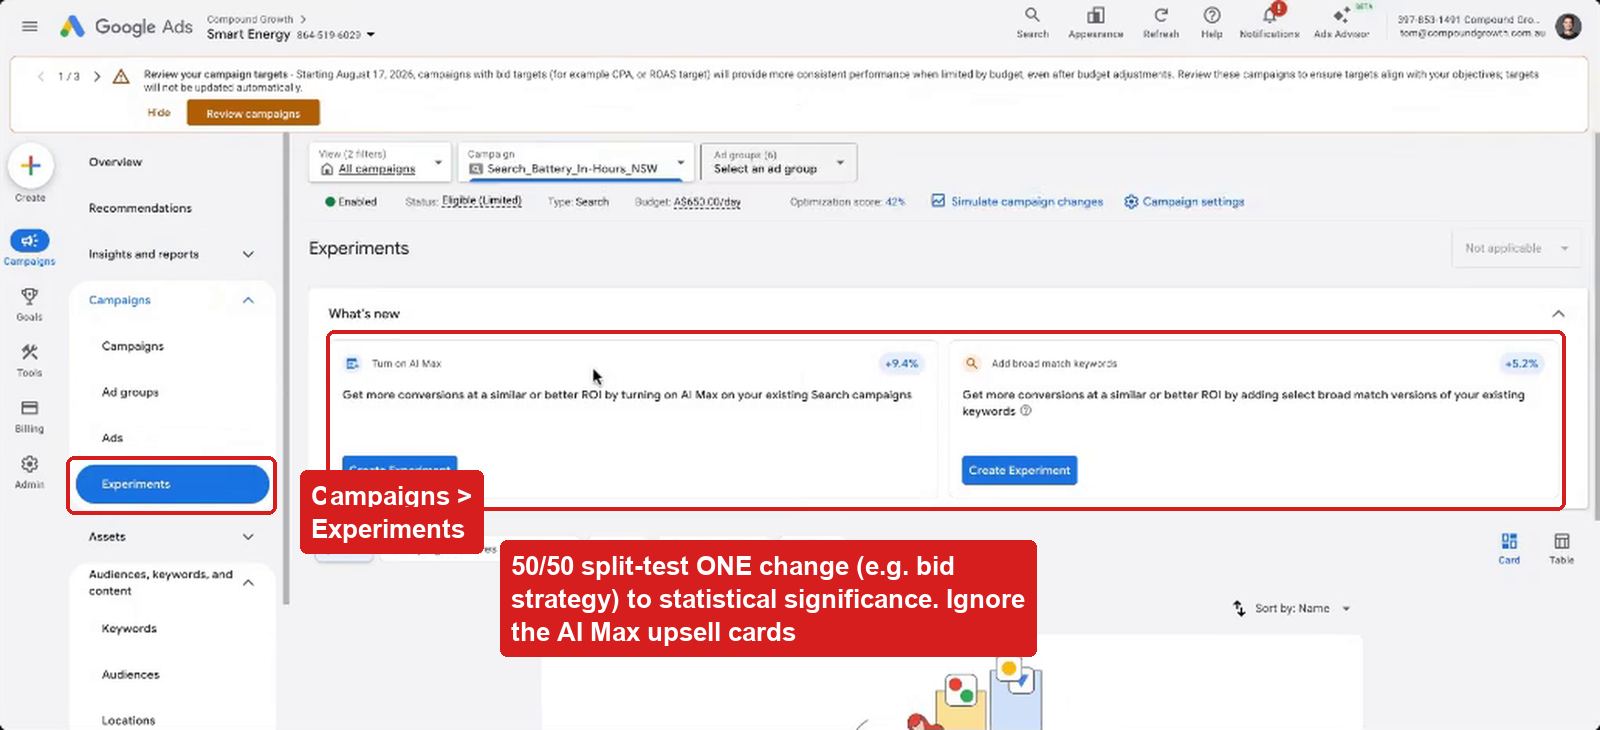
Task: Open the Appearance settings icon
Action: (1096, 22)
